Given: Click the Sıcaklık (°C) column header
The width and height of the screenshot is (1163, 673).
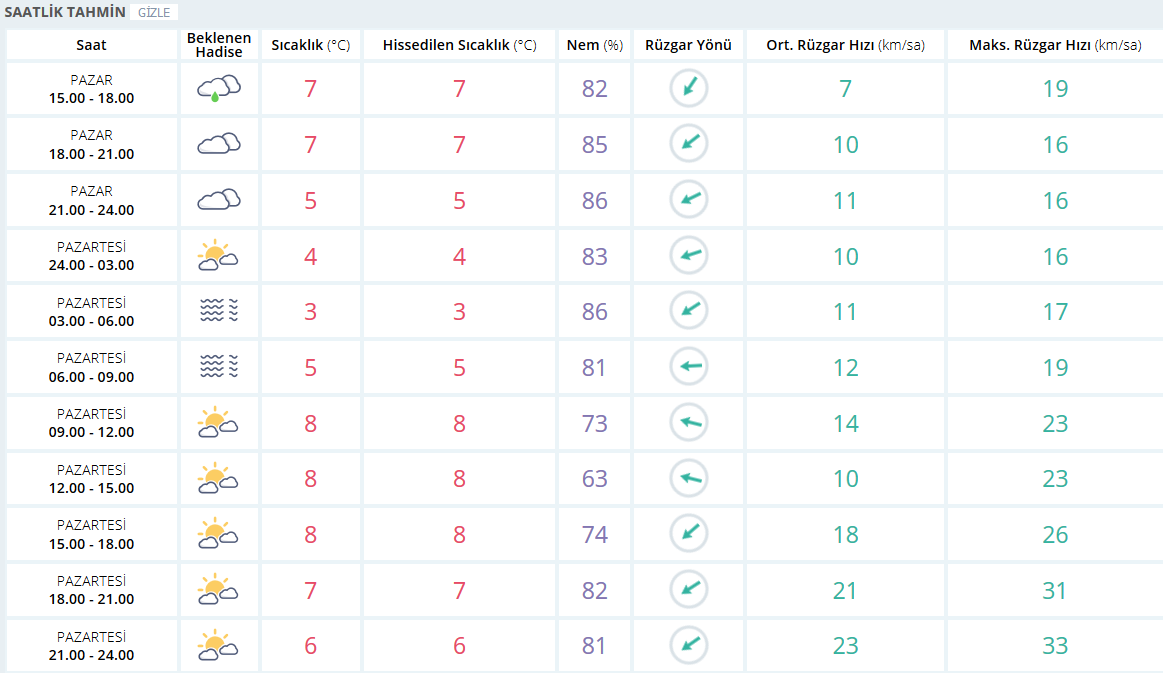Looking at the screenshot, I should [310, 45].
